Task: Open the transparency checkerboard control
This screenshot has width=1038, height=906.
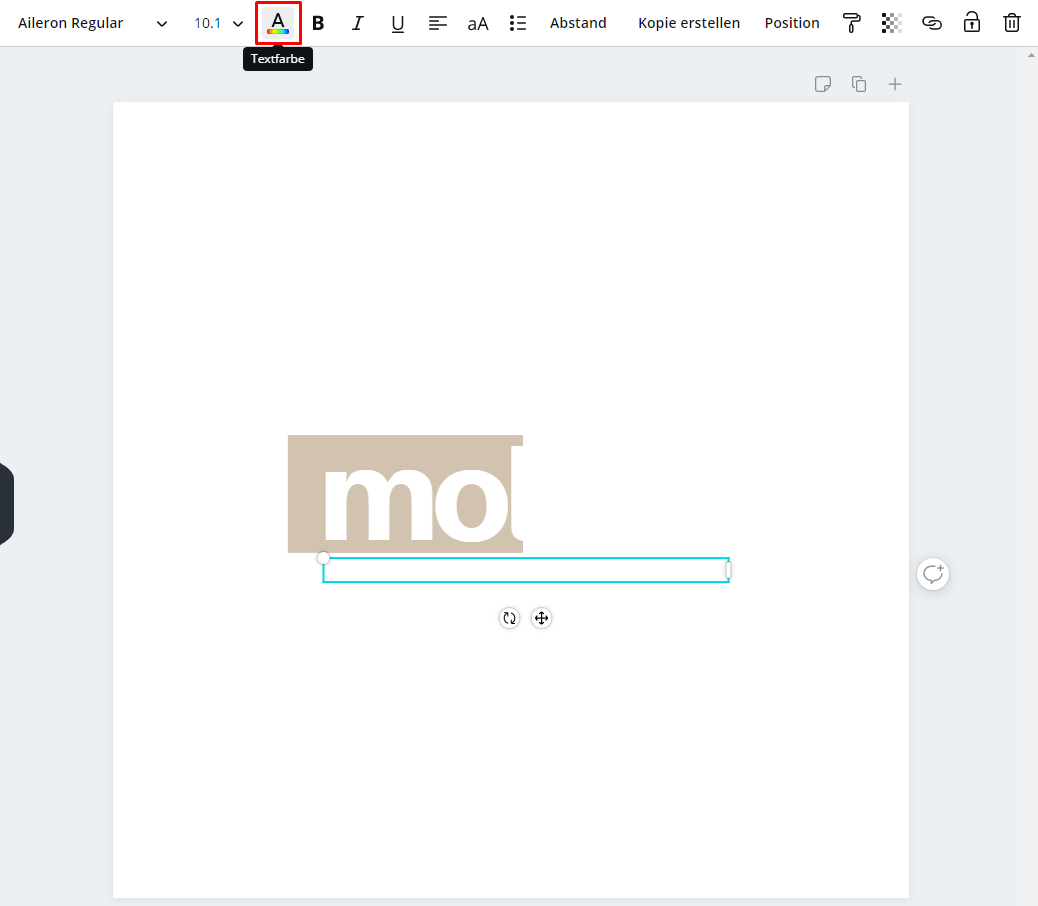Action: (x=892, y=23)
